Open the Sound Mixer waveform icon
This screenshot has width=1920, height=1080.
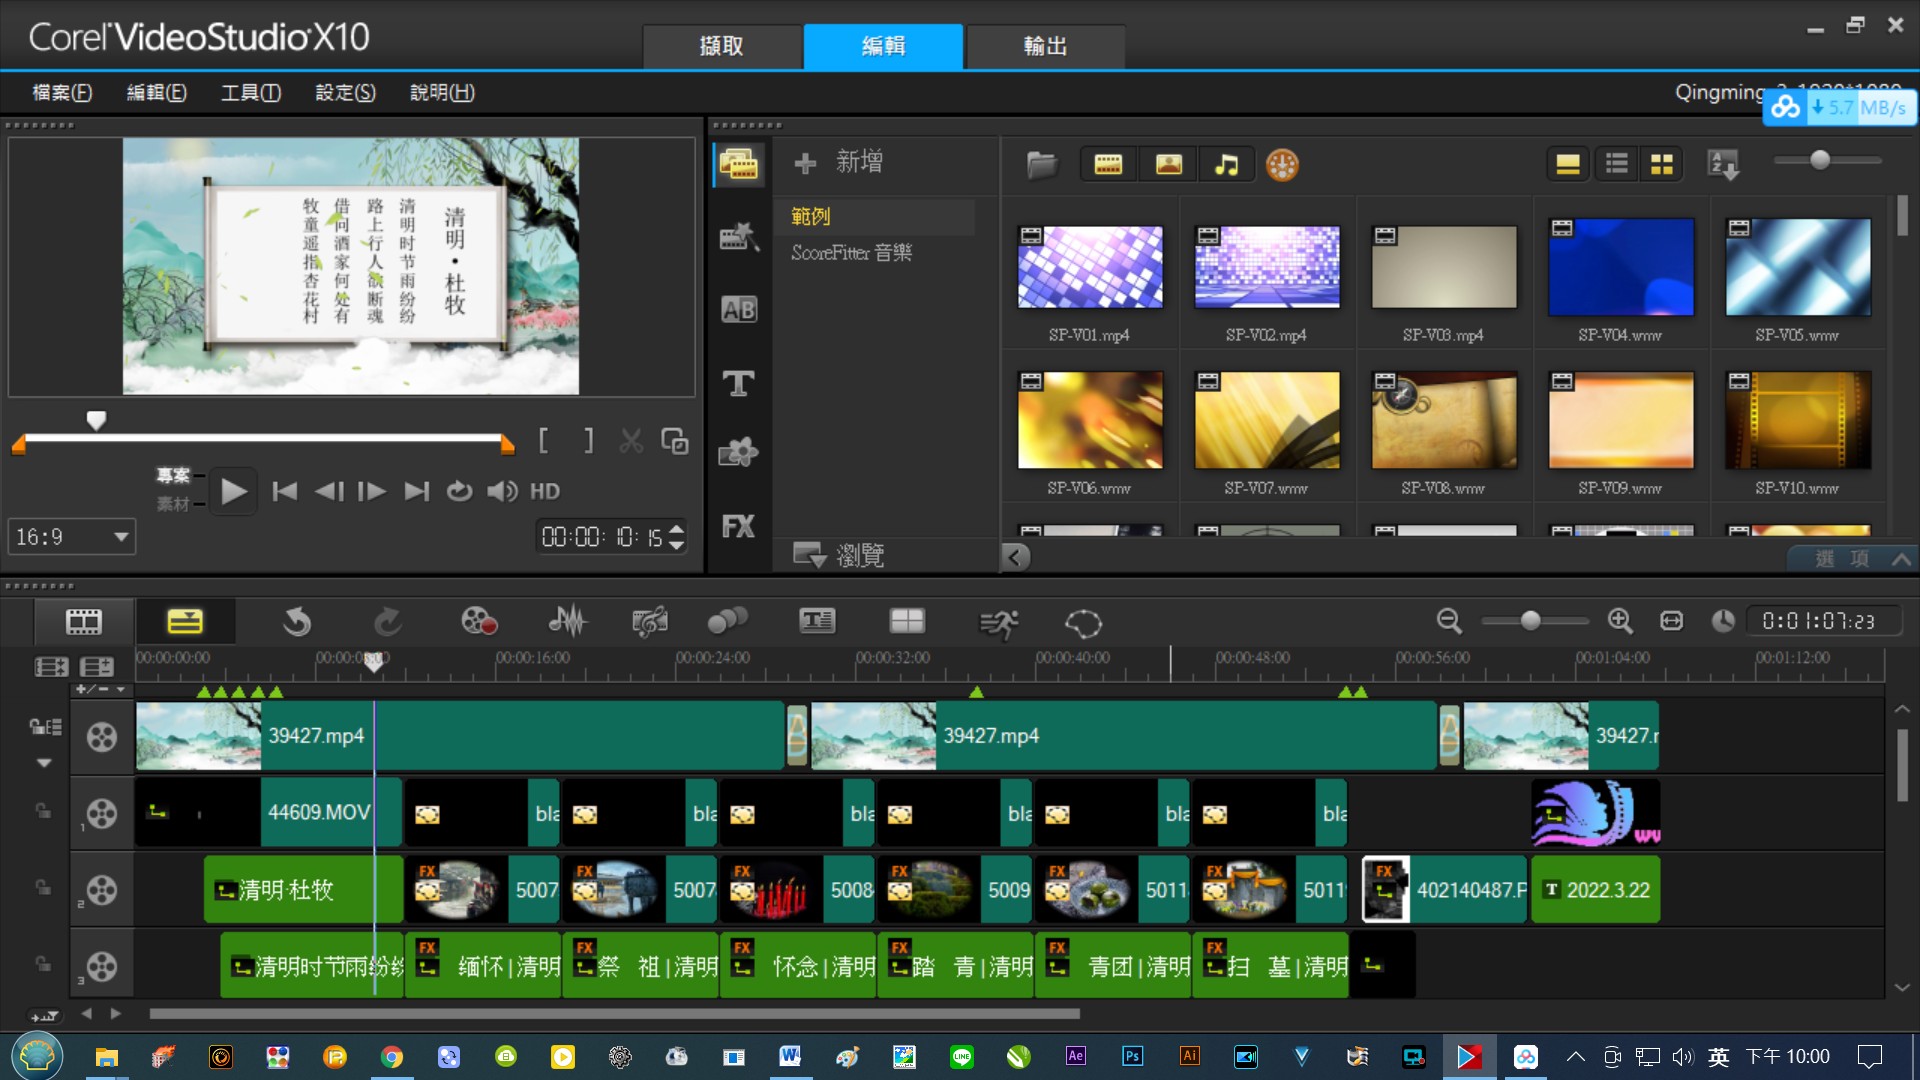(x=567, y=622)
